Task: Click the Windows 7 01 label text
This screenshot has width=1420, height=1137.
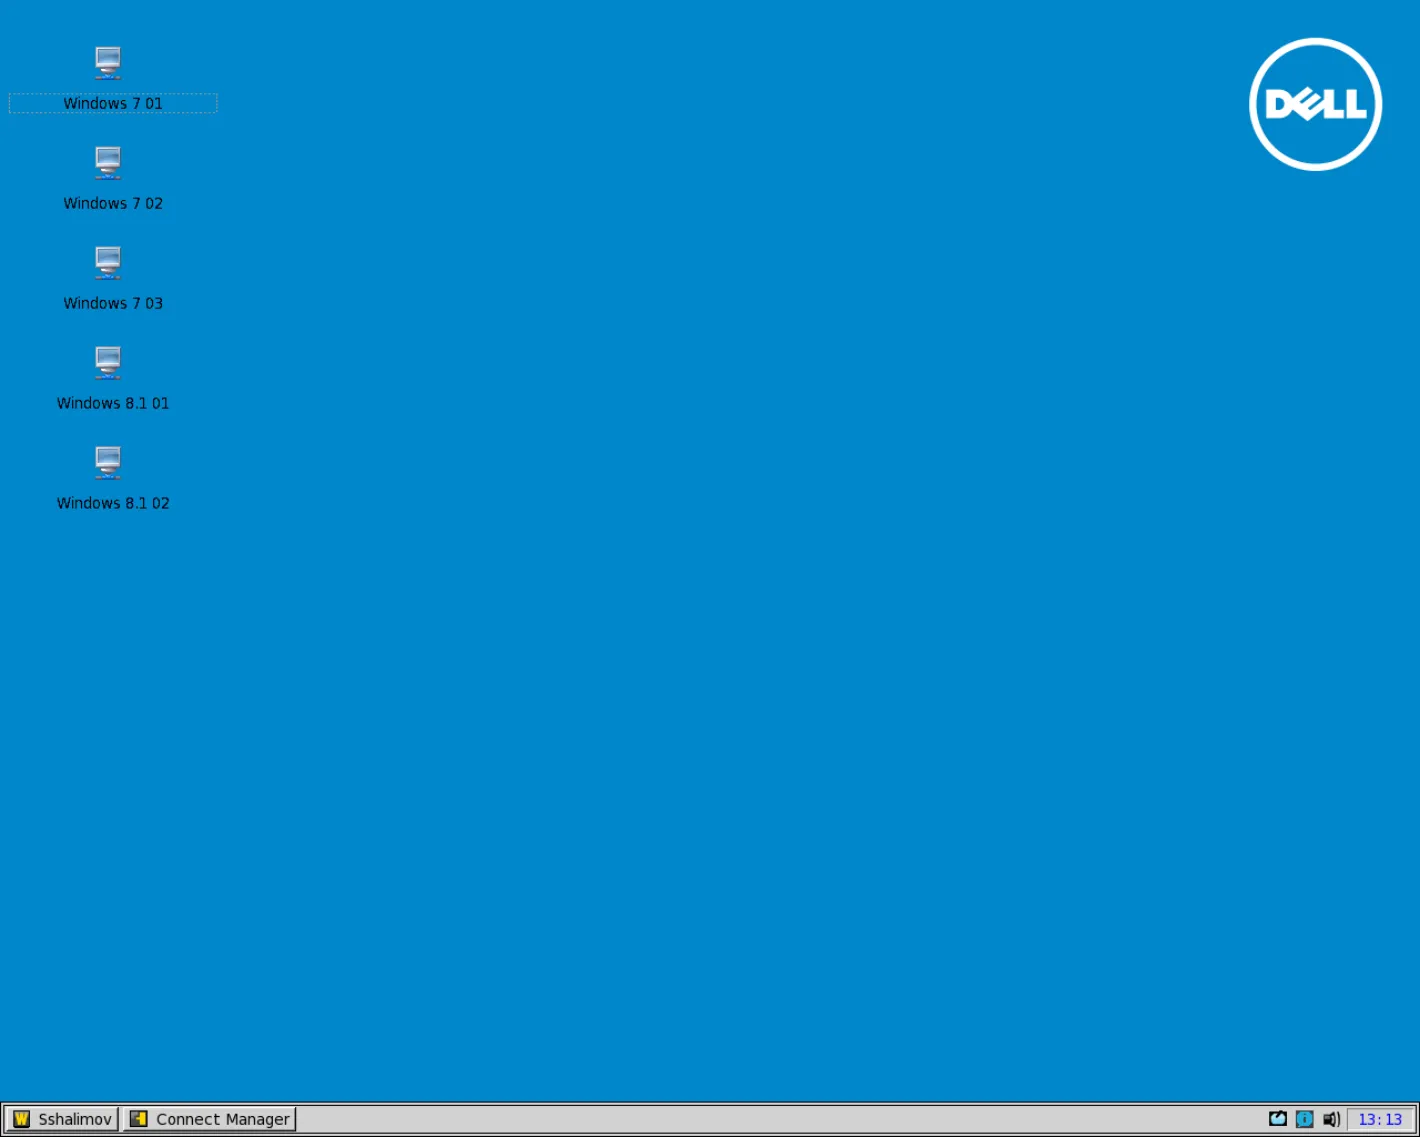Action: pos(113,103)
